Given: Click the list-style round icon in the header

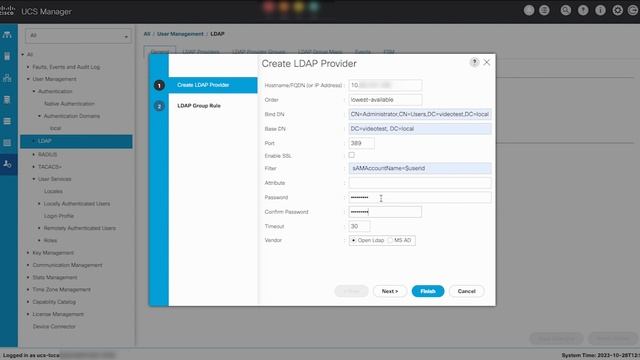Looking at the screenshot, I should [544, 11].
